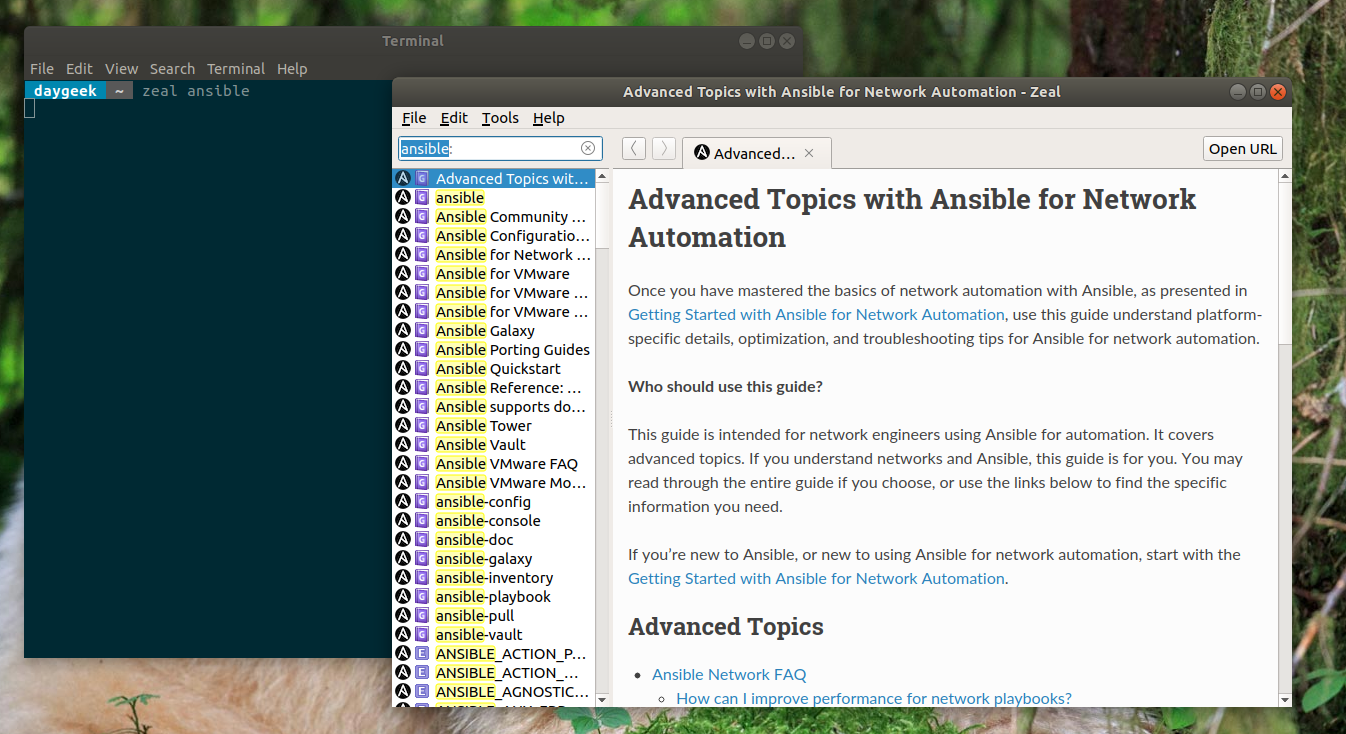Open the Help menu in Zeal

point(548,117)
